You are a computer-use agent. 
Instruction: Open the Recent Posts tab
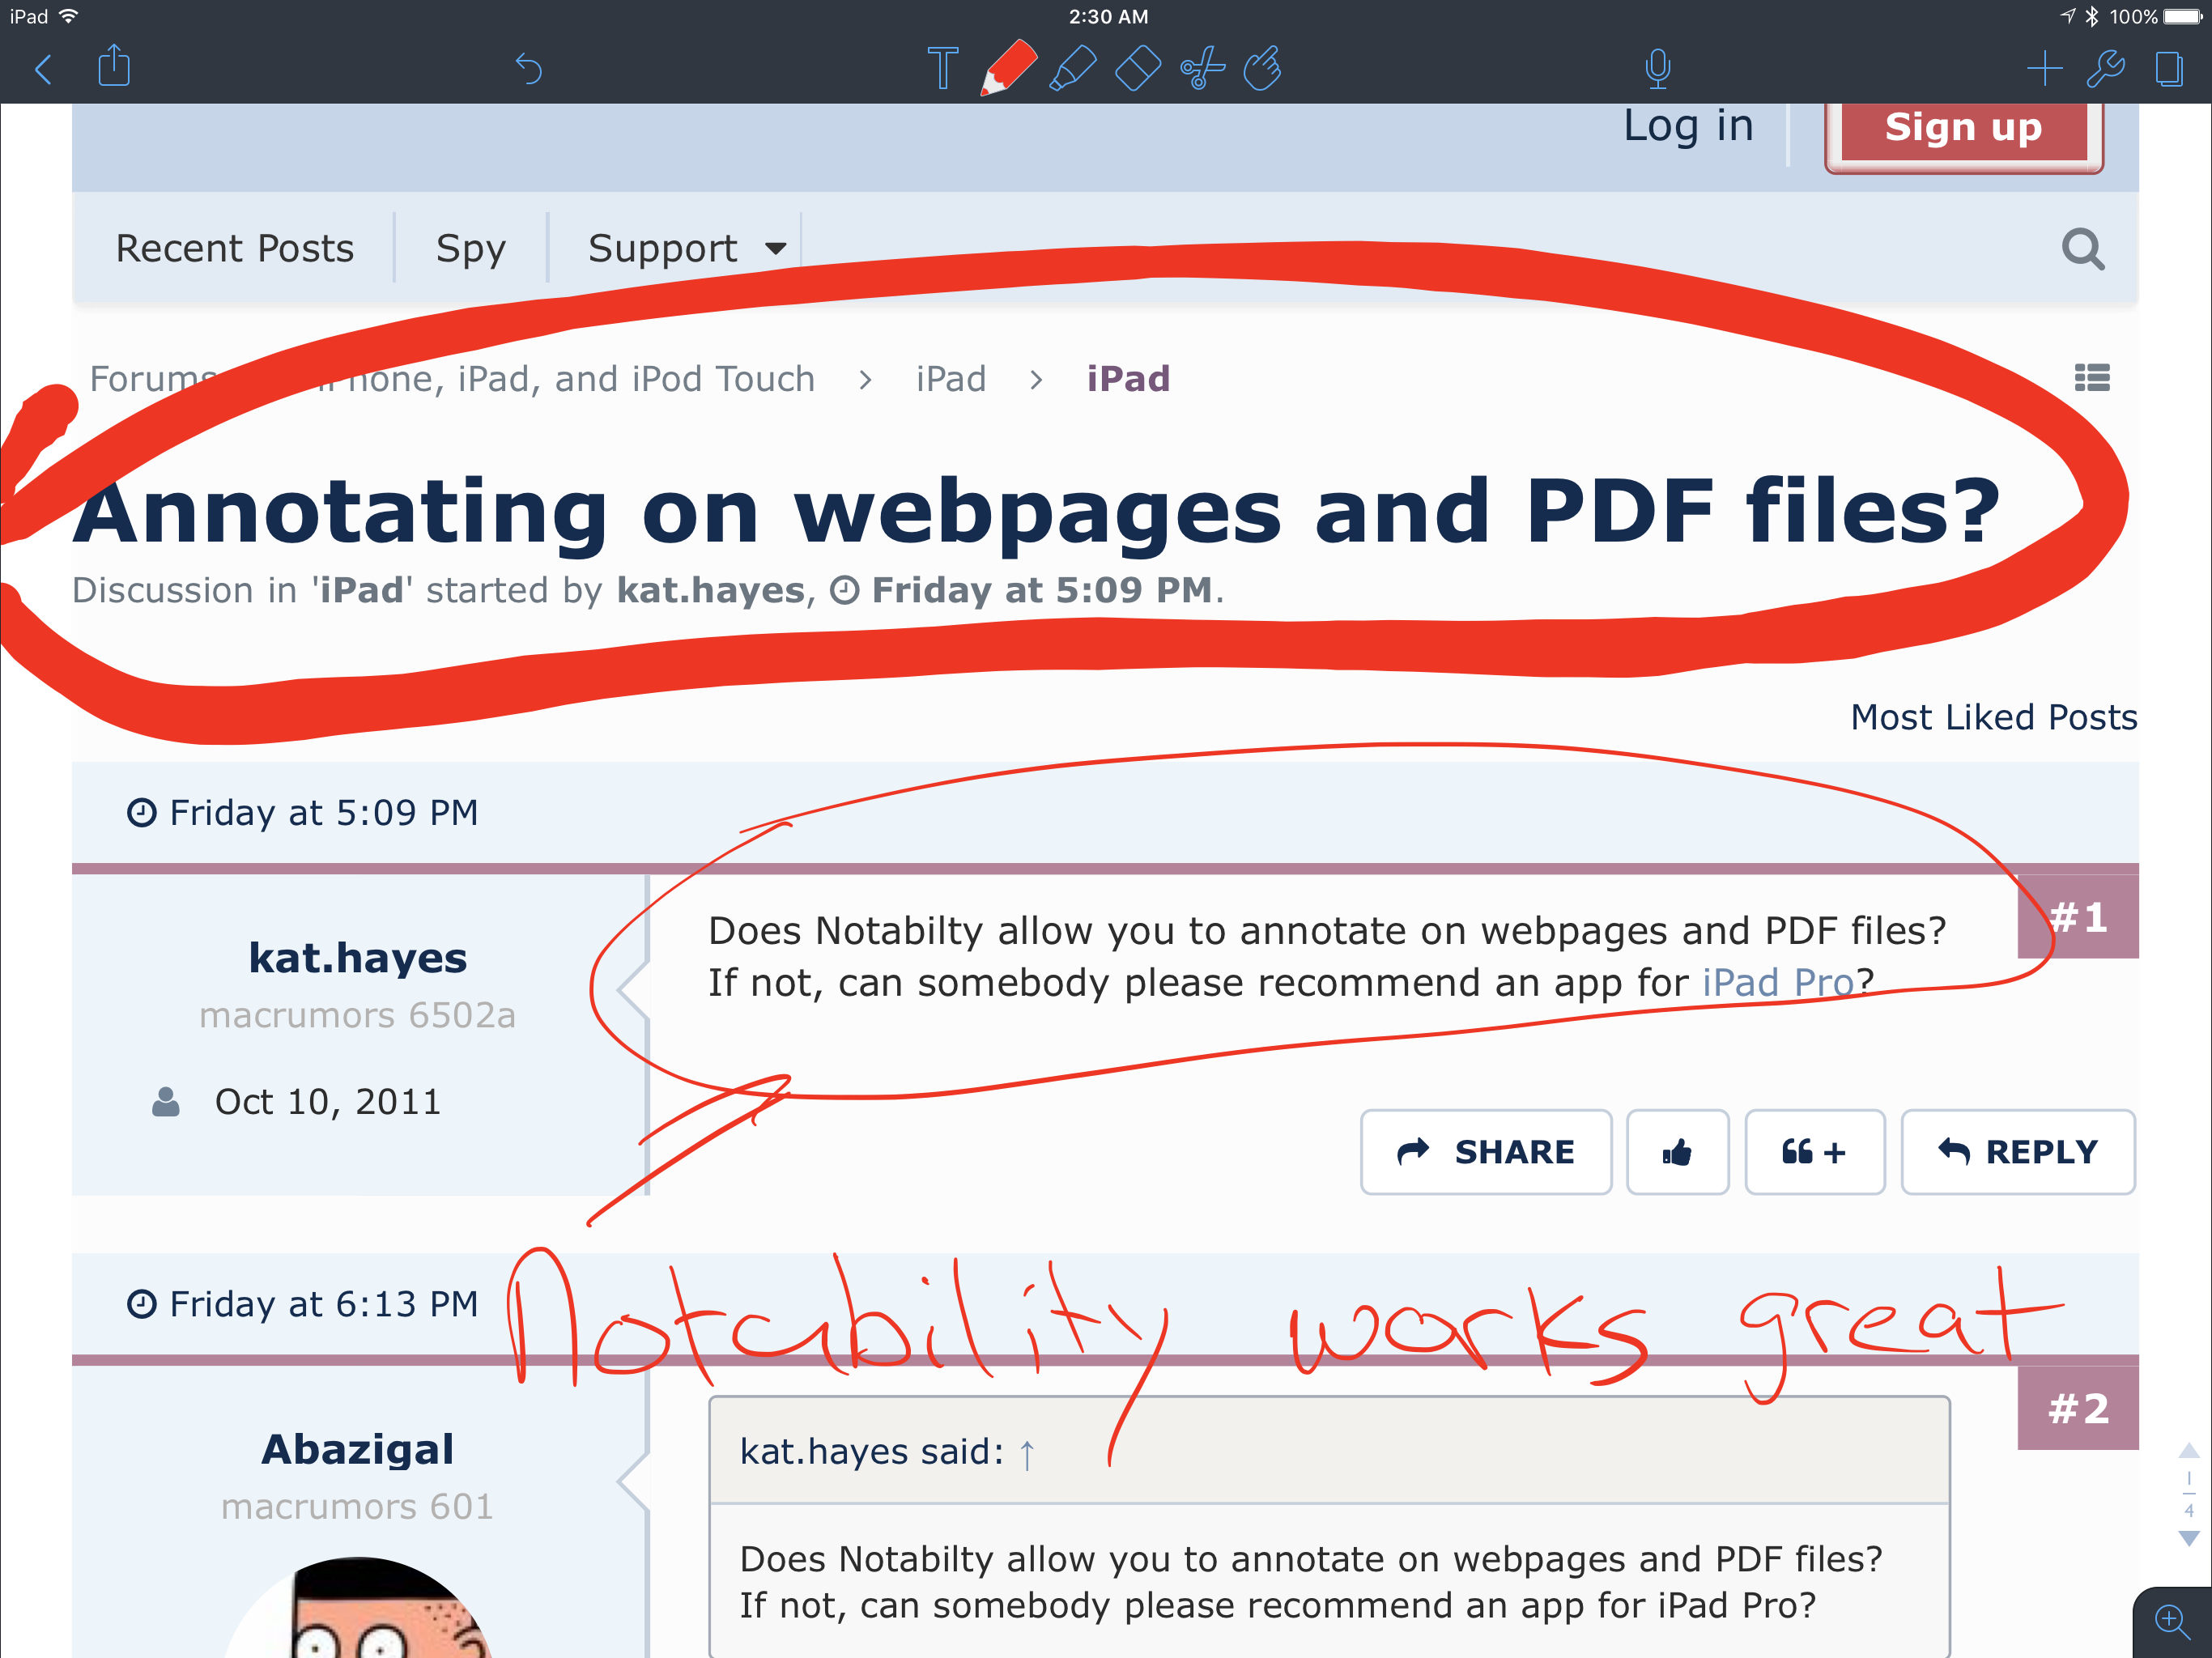pos(235,248)
